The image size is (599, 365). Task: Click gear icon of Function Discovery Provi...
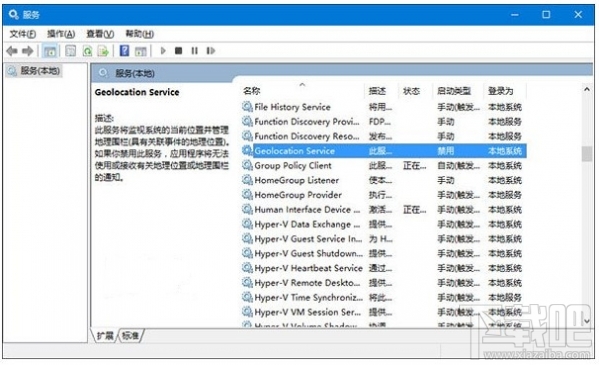pos(247,122)
